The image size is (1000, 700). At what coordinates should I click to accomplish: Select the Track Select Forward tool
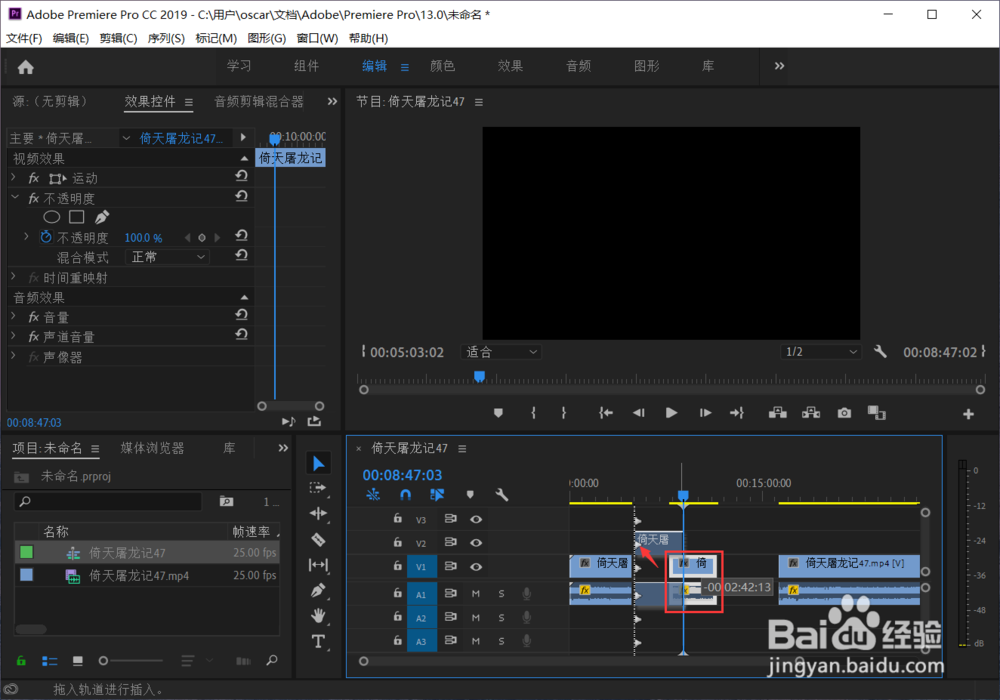318,488
